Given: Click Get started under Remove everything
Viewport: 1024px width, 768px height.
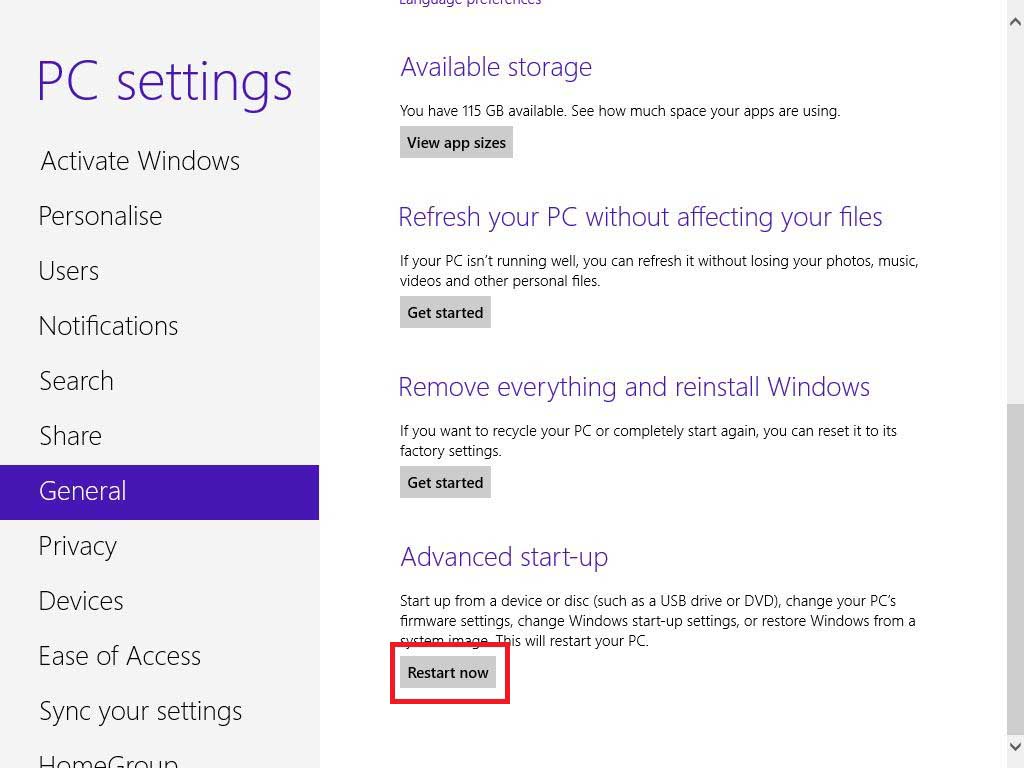Looking at the screenshot, I should pyautogui.click(x=445, y=482).
